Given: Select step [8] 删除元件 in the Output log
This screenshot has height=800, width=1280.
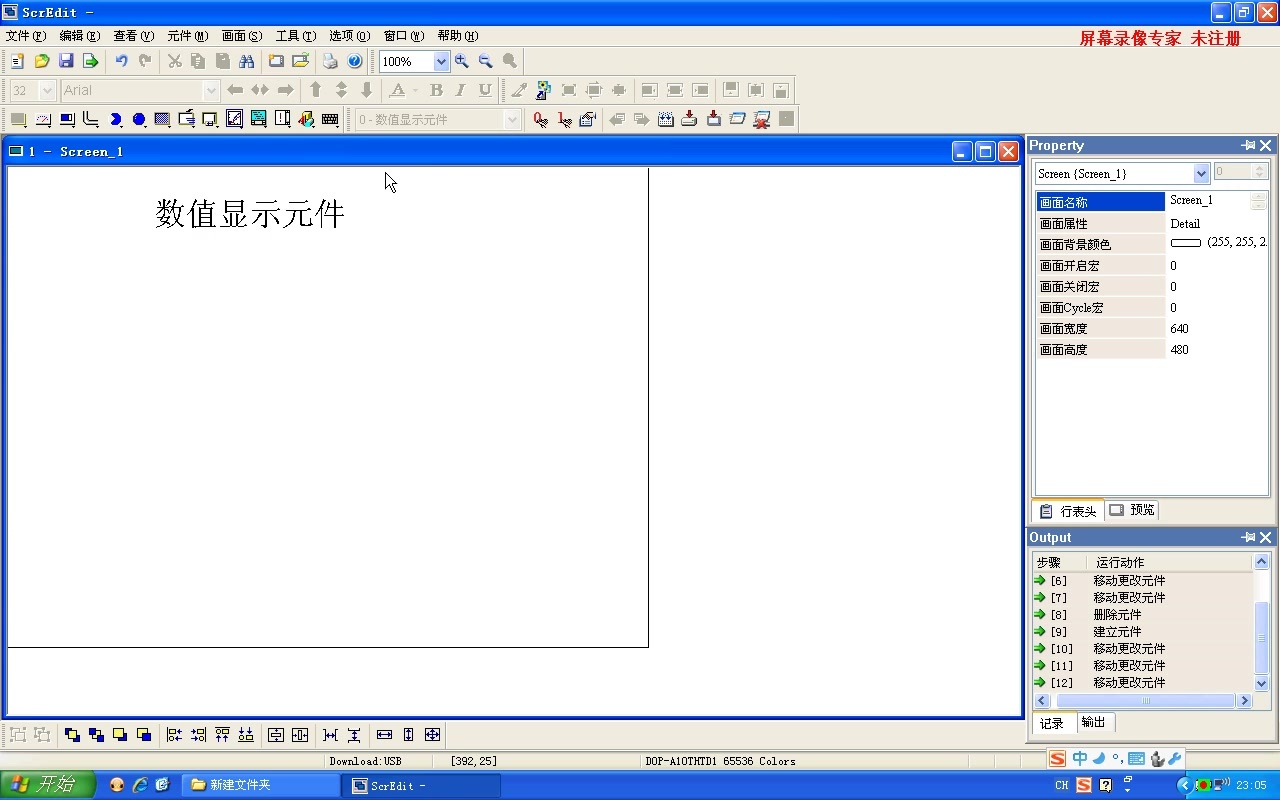Looking at the screenshot, I should pos(1142,615).
